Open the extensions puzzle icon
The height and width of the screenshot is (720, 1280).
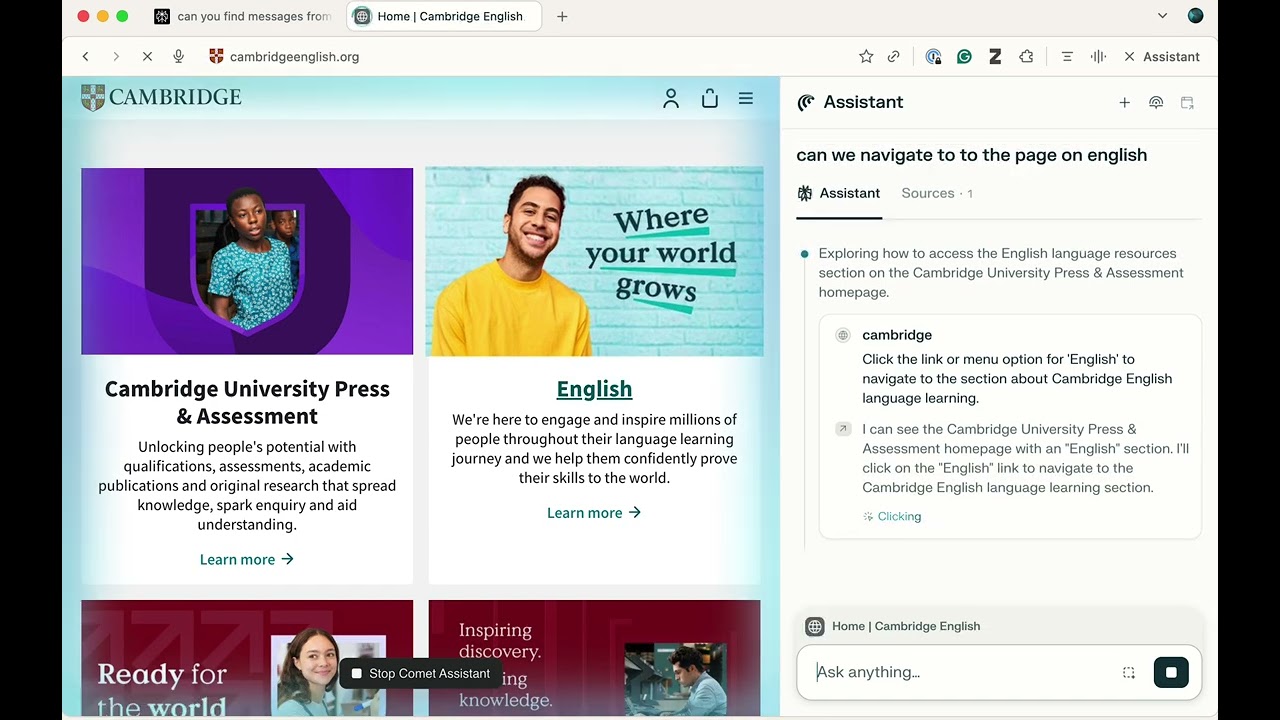pyautogui.click(x=1026, y=57)
